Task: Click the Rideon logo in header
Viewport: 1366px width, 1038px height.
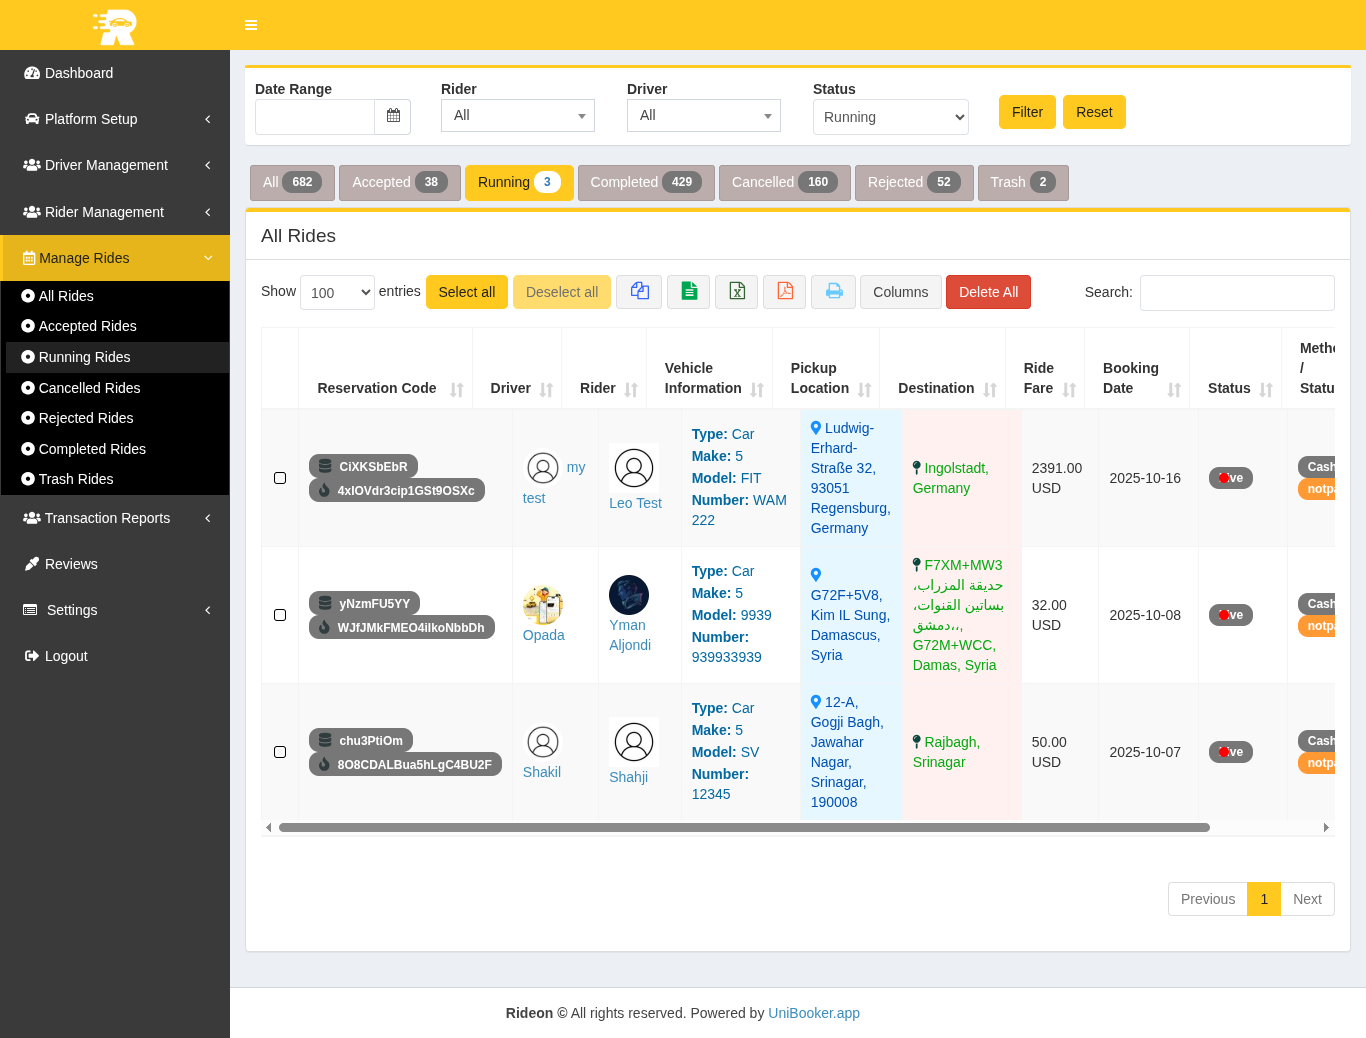Action: click(x=115, y=25)
